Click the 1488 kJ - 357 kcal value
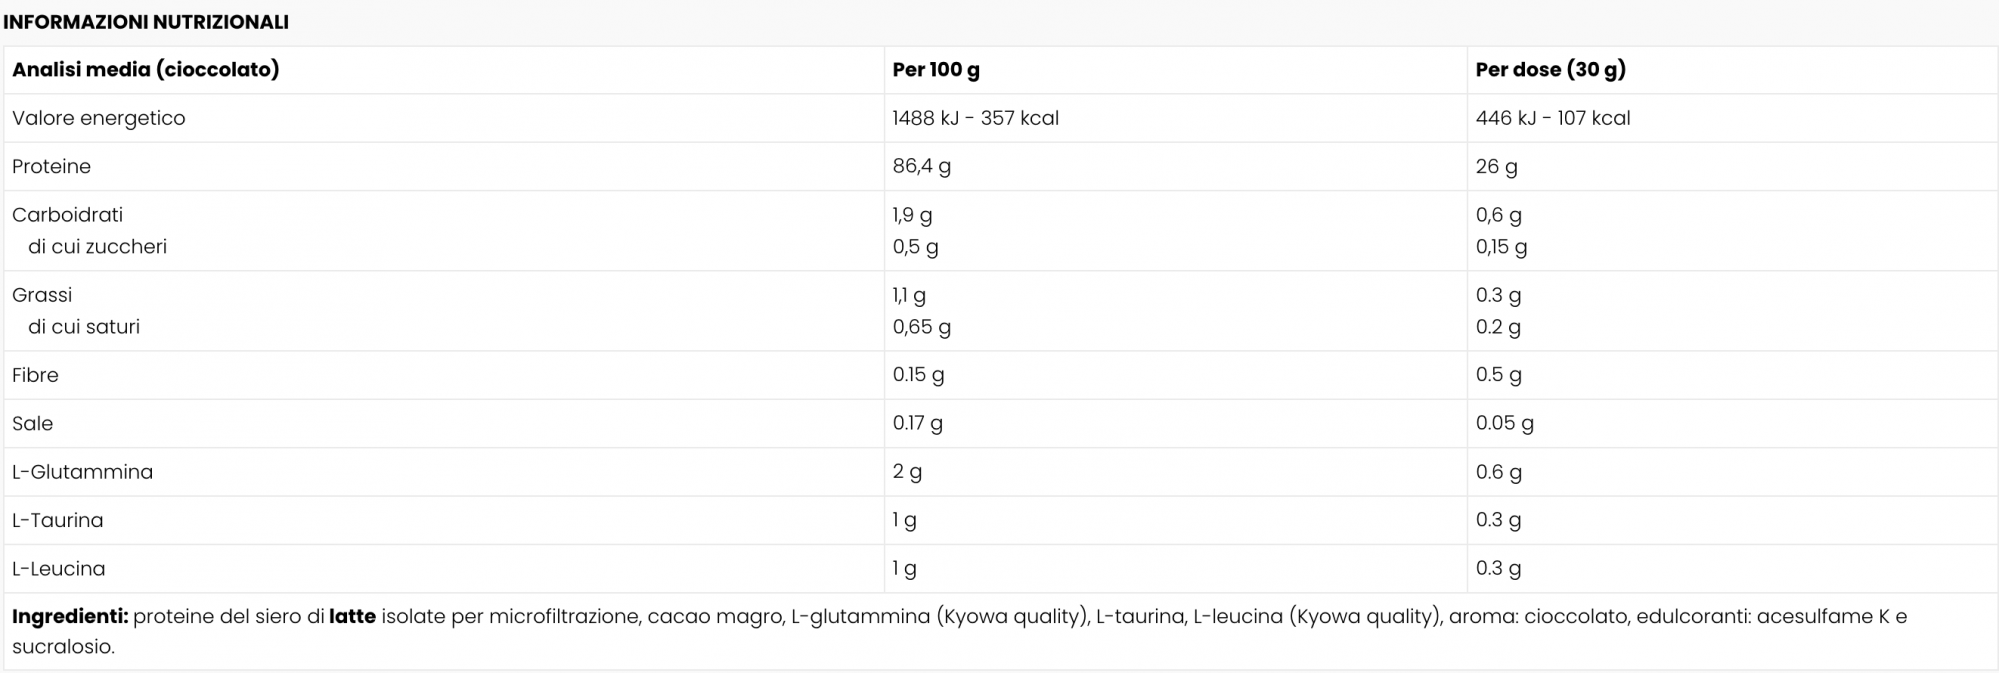This screenshot has height=673, width=1999. (976, 118)
